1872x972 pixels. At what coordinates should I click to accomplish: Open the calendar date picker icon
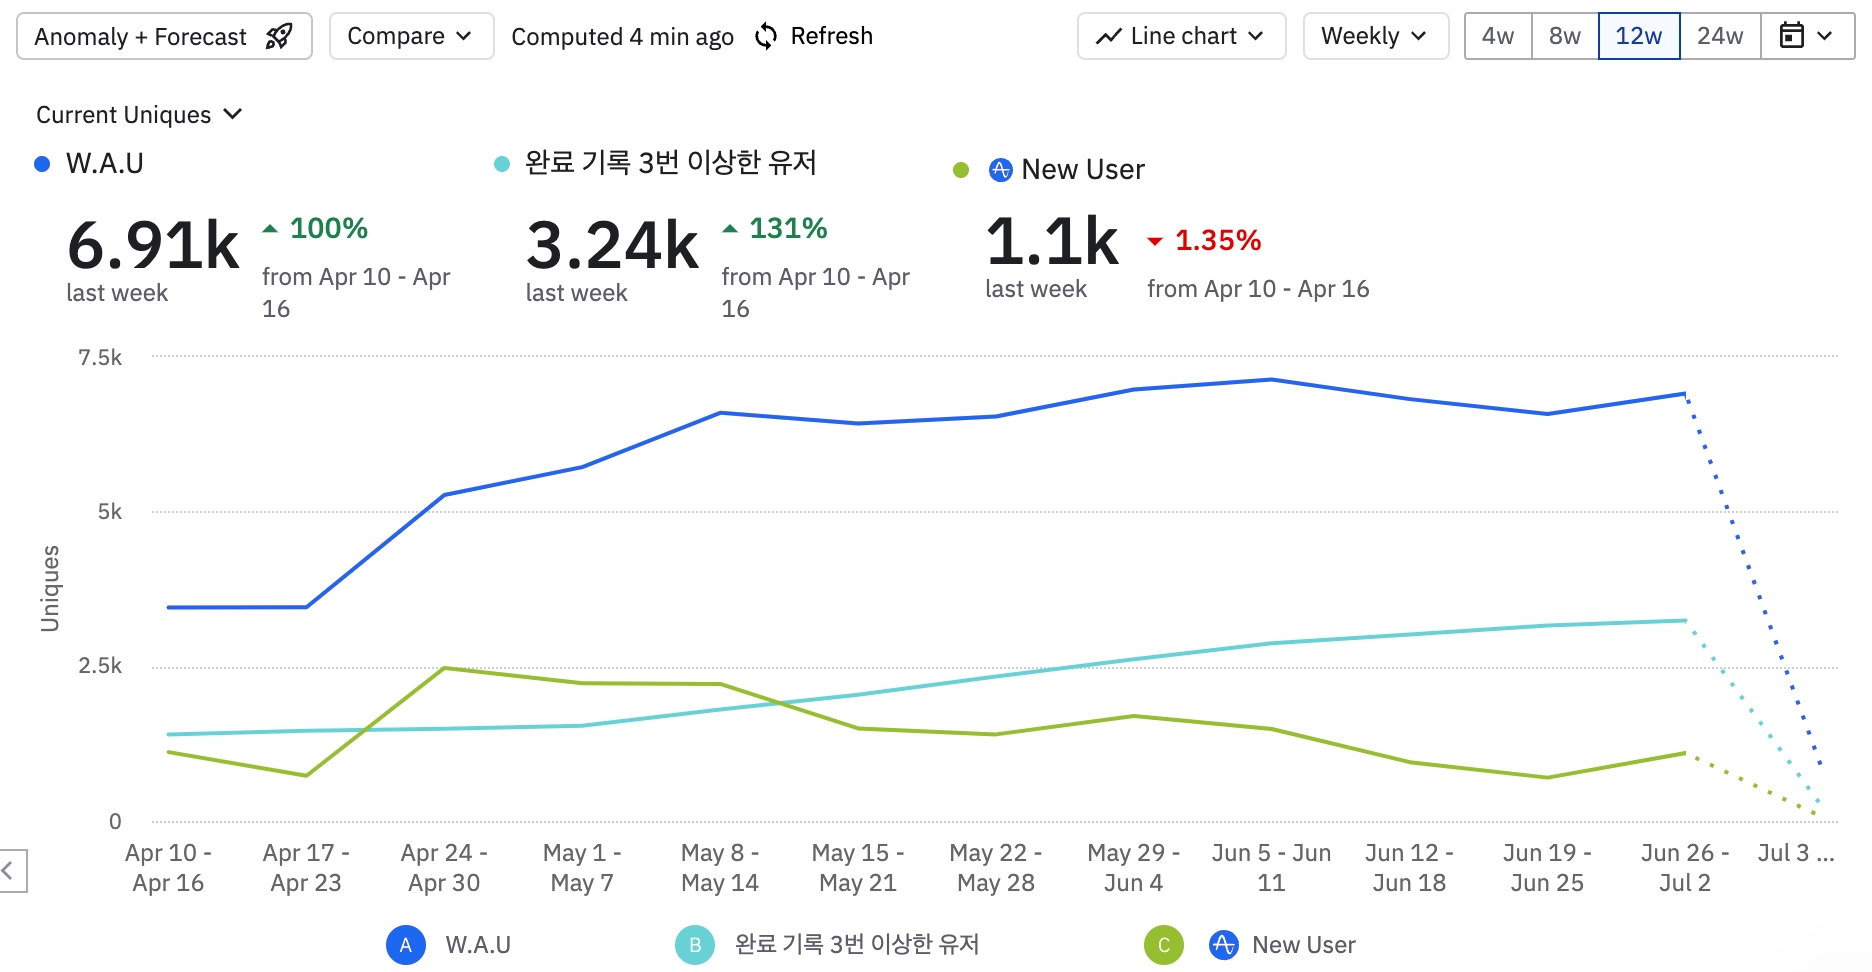pyautogui.click(x=1792, y=36)
